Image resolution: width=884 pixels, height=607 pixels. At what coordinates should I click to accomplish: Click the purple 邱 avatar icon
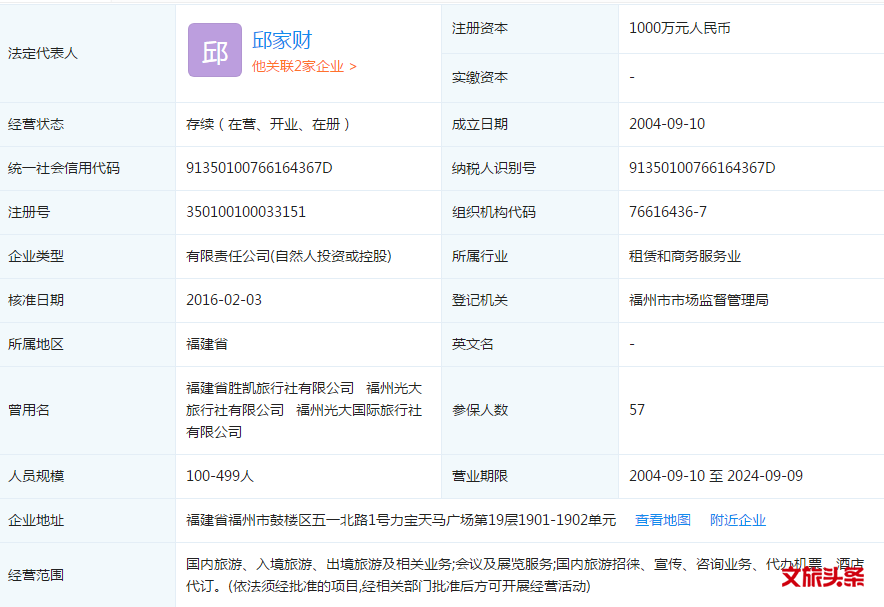215,50
